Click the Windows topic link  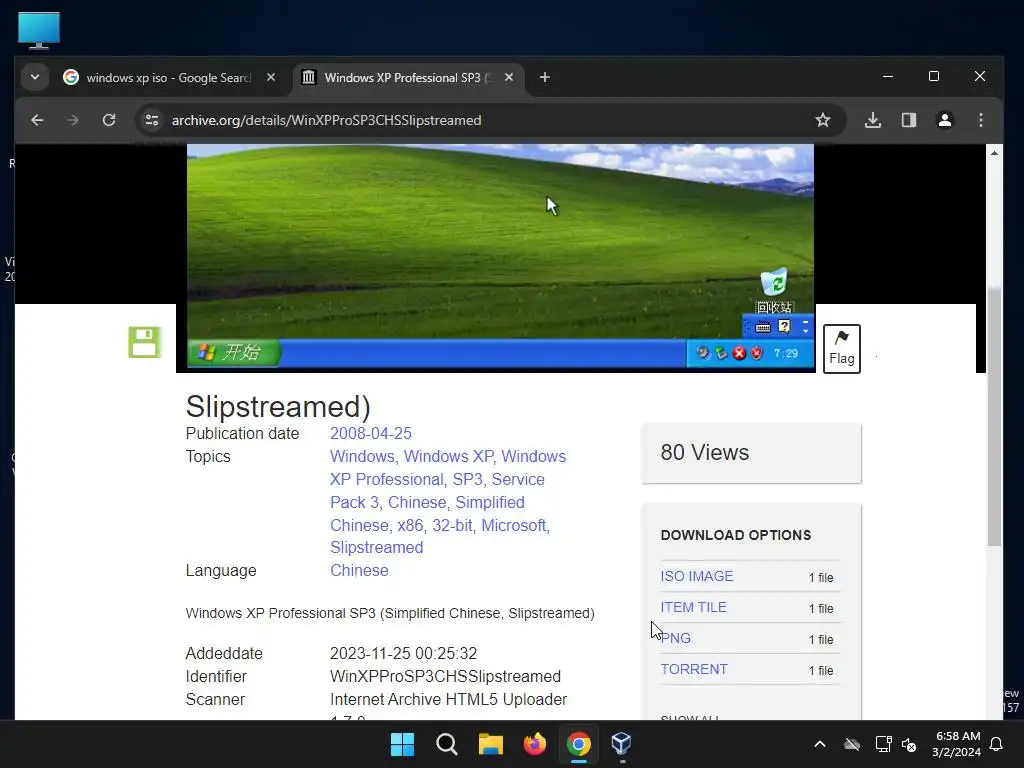(x=362, y=456)
